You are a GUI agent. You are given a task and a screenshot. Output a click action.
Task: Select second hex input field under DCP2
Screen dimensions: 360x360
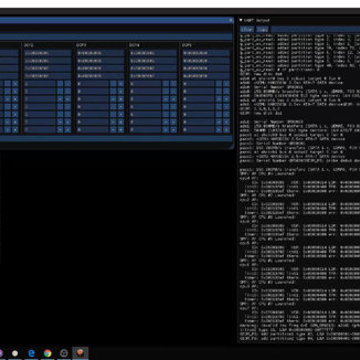point(48,61)
